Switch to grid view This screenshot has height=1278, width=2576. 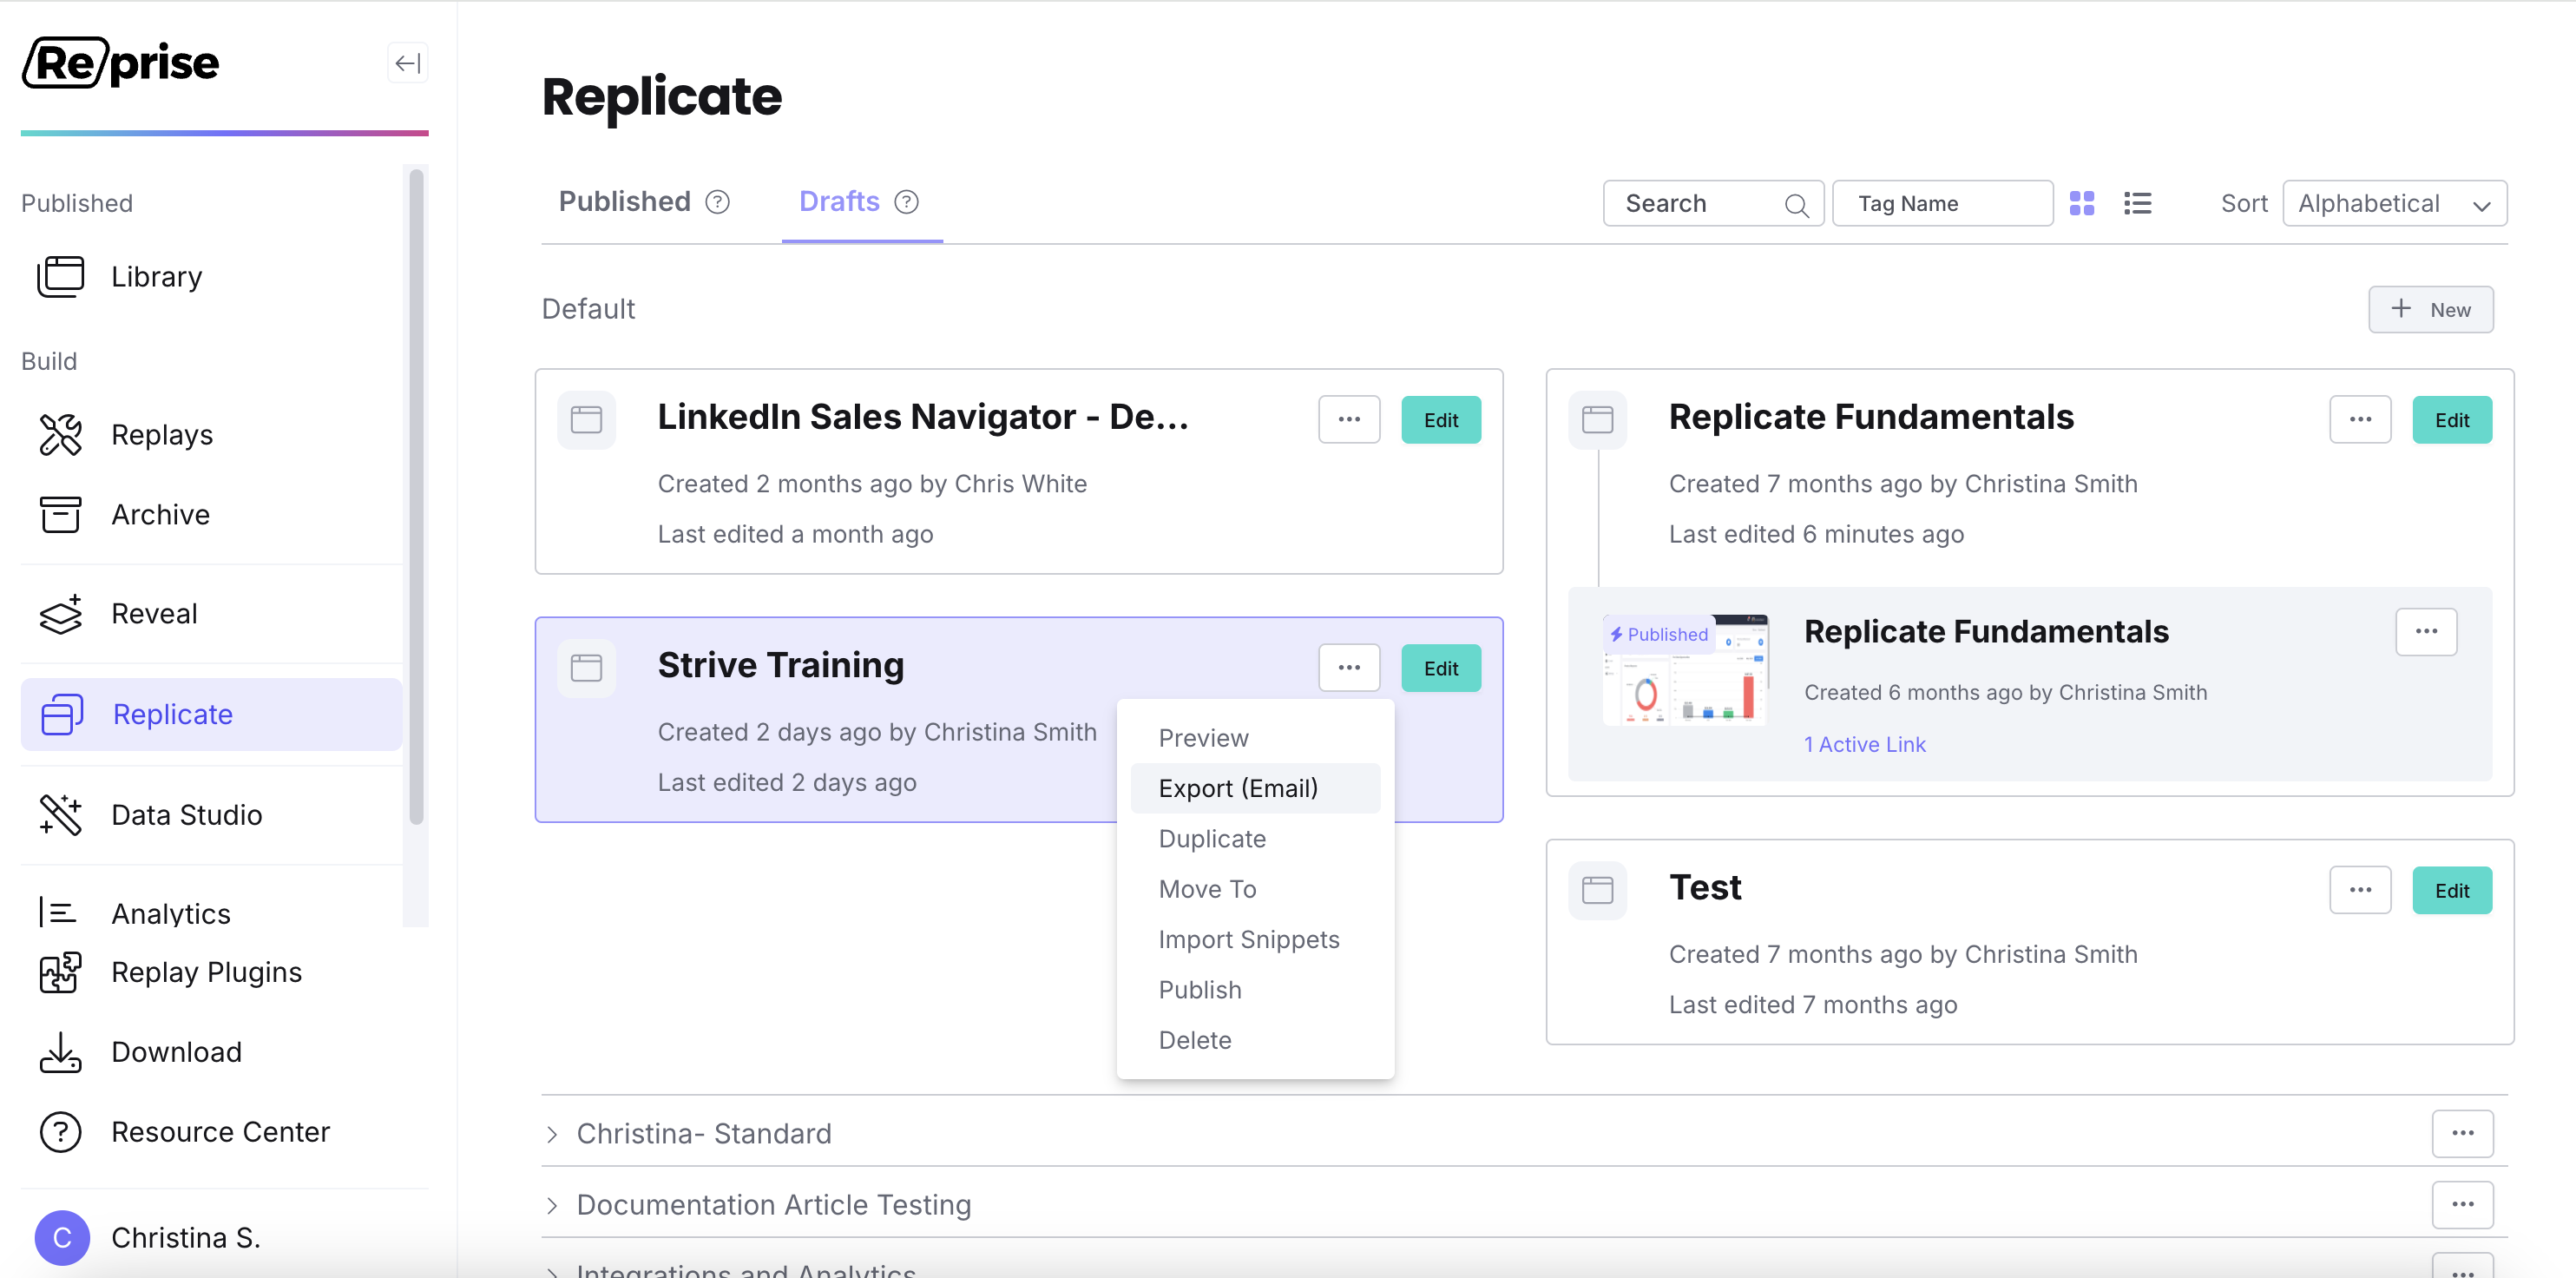(2081, 204)
